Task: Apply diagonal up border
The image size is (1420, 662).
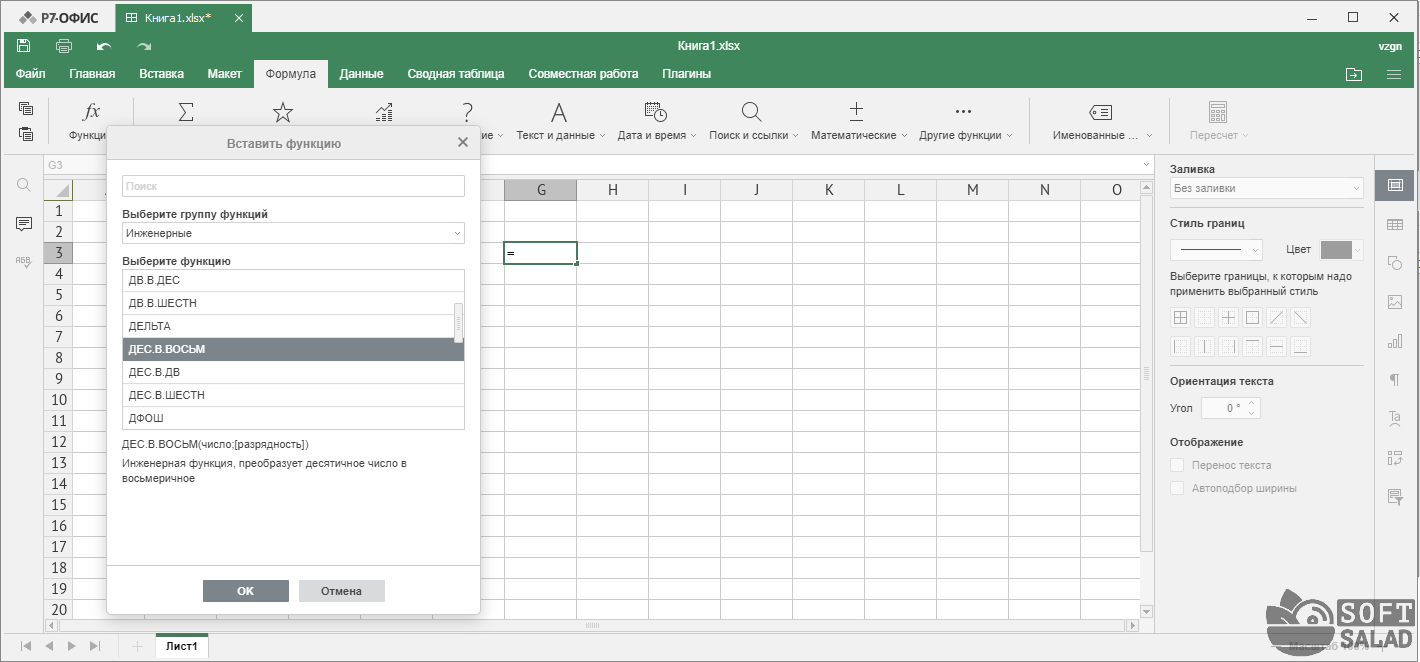Action: (1277, 318)
